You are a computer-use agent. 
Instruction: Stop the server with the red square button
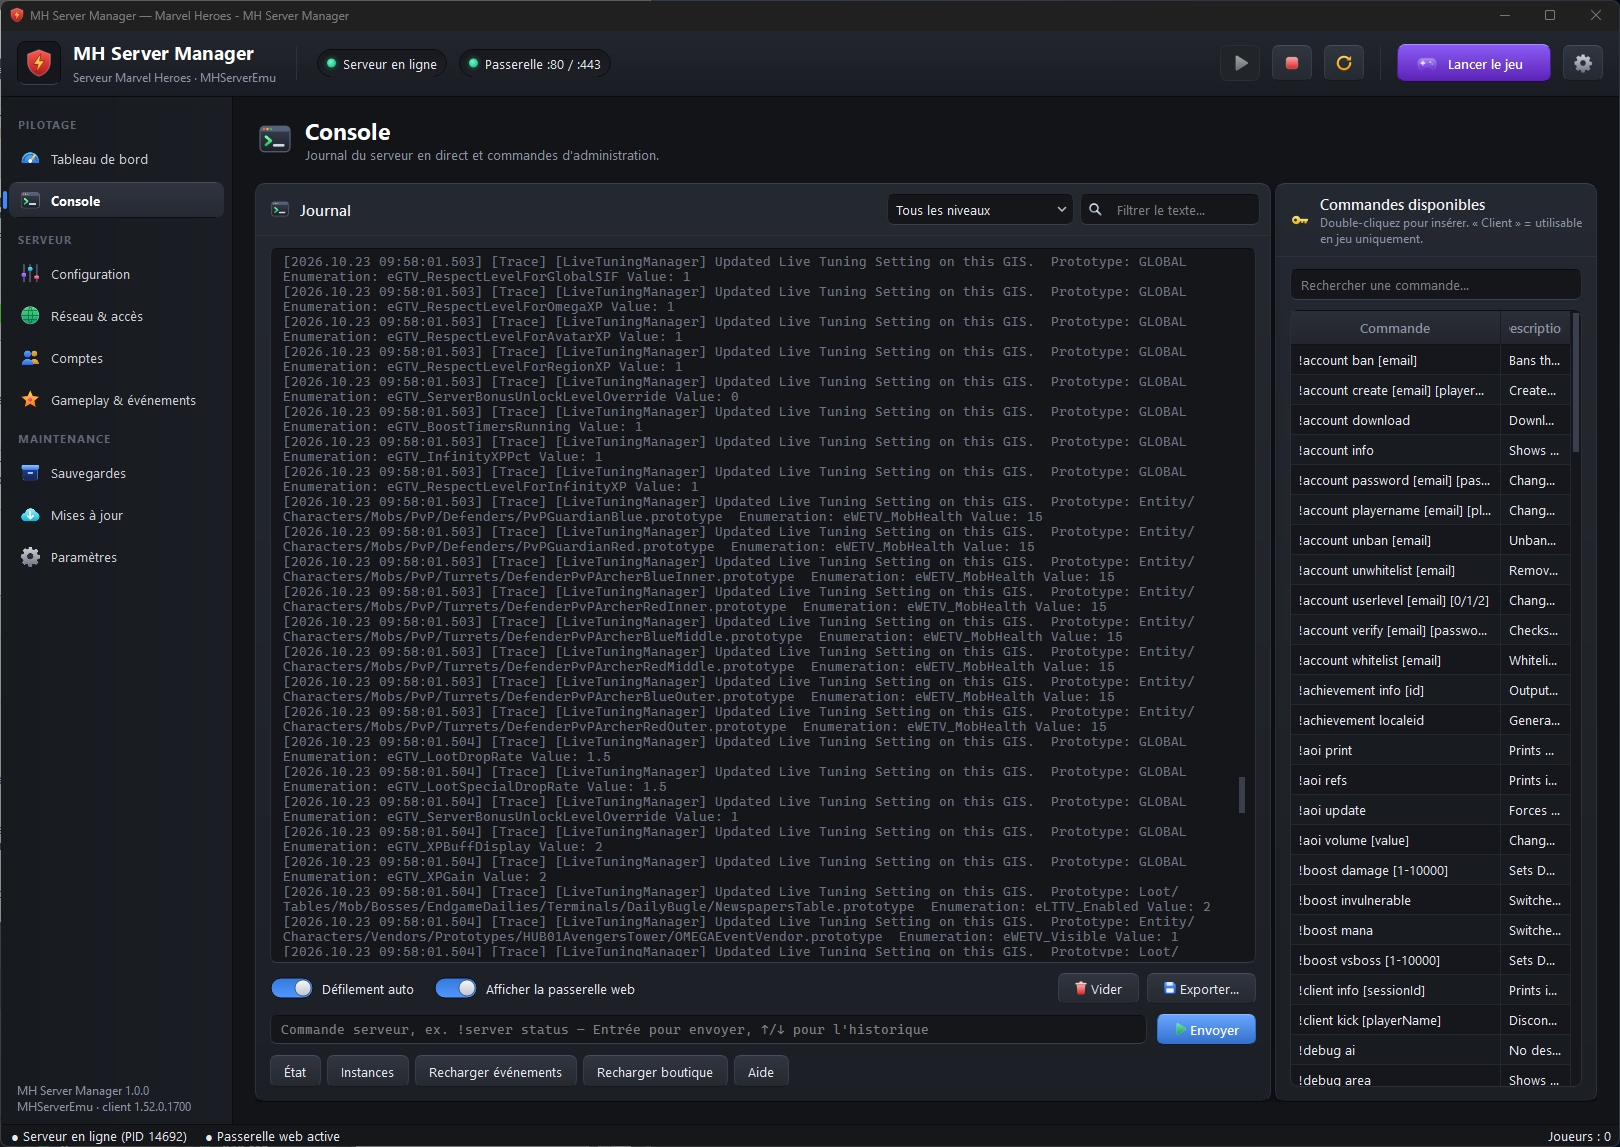click(1292, 63)
